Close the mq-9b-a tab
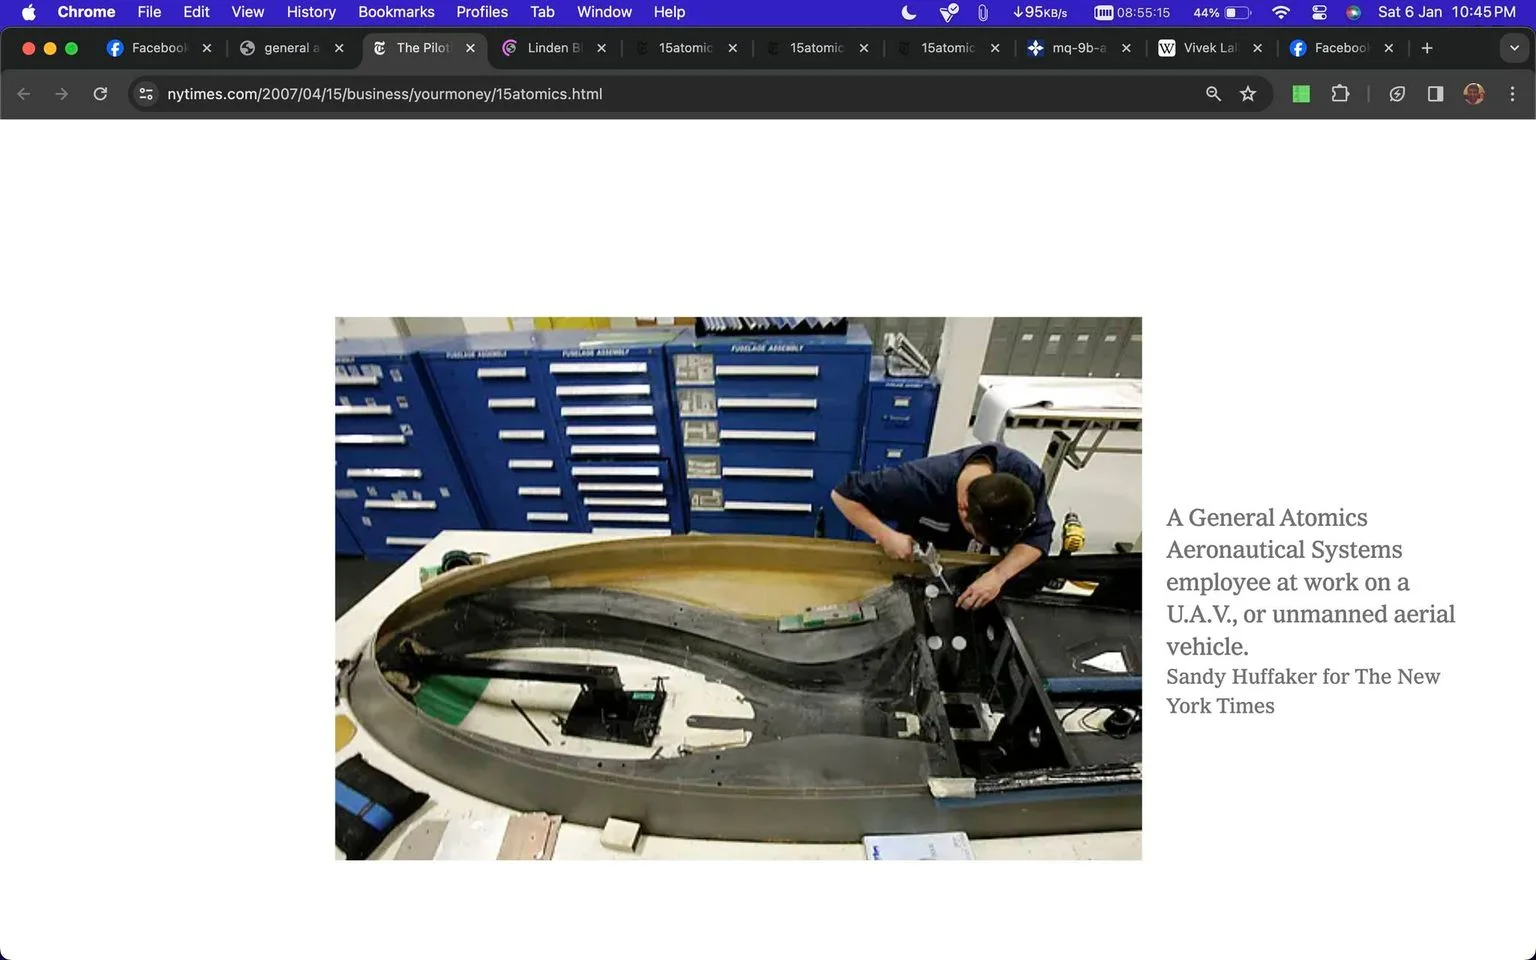The height and width of the screenshot is (960, 1536). 1126,48
